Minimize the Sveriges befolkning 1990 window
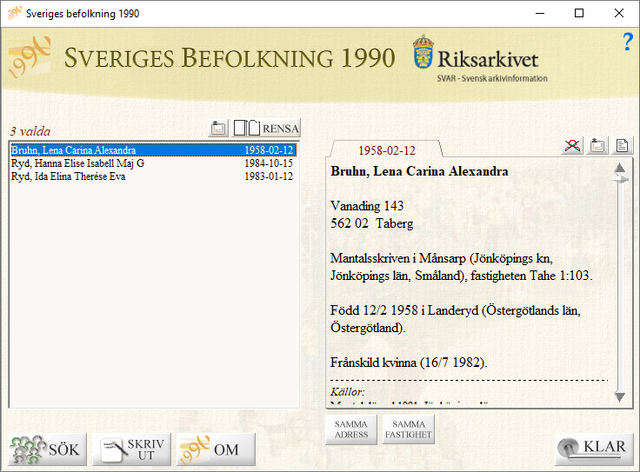The image size is (640, 472). (540, 13)
